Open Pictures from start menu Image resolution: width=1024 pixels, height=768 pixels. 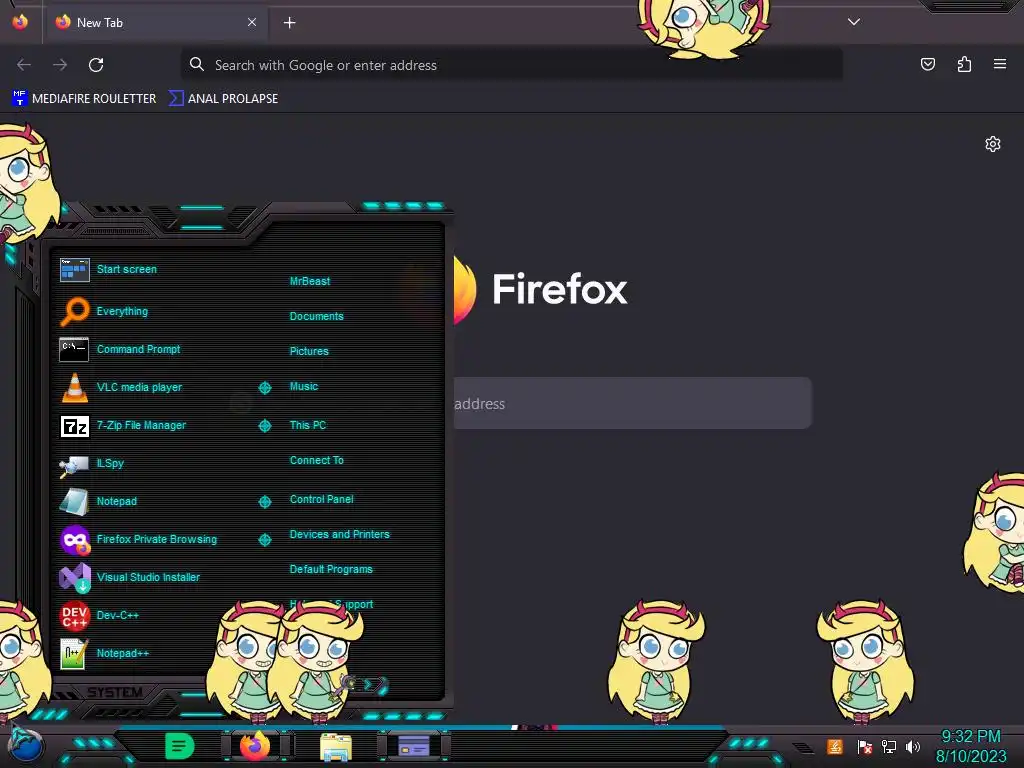[309, 351]
